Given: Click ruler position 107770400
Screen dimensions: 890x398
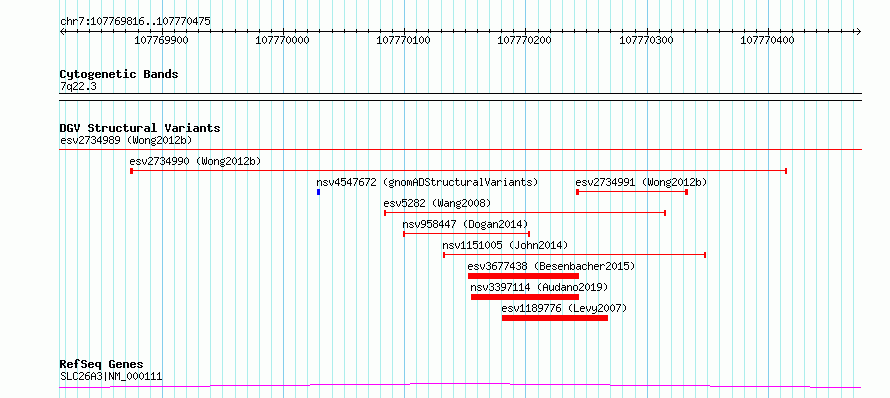Looking at the screenshot, I should 767,40.
